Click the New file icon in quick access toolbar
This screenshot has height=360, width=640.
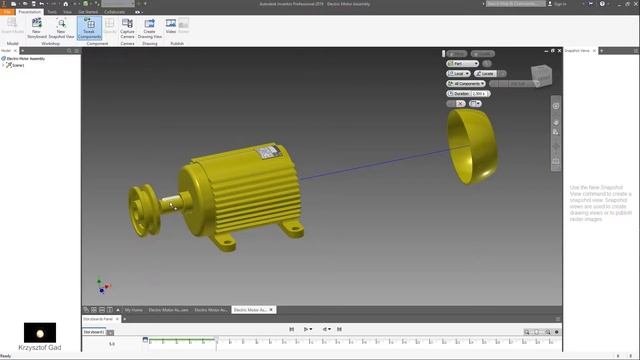pyautogui.click(x=13, y=4)
